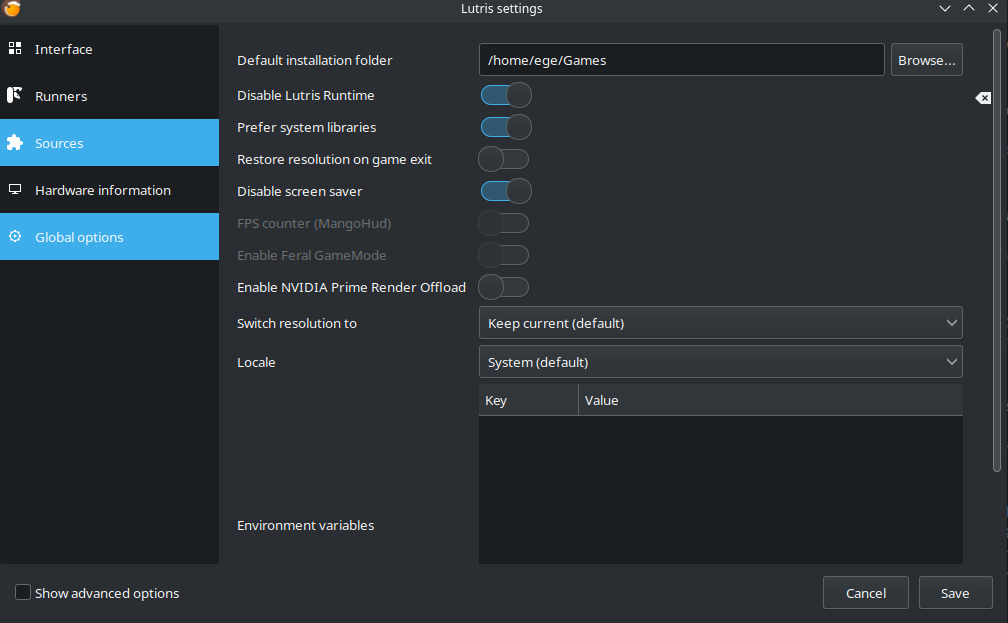Enable NVIDIA Prime Render Offload switch
This screenshot has height=623, width=1008.
tap(503, 287)
